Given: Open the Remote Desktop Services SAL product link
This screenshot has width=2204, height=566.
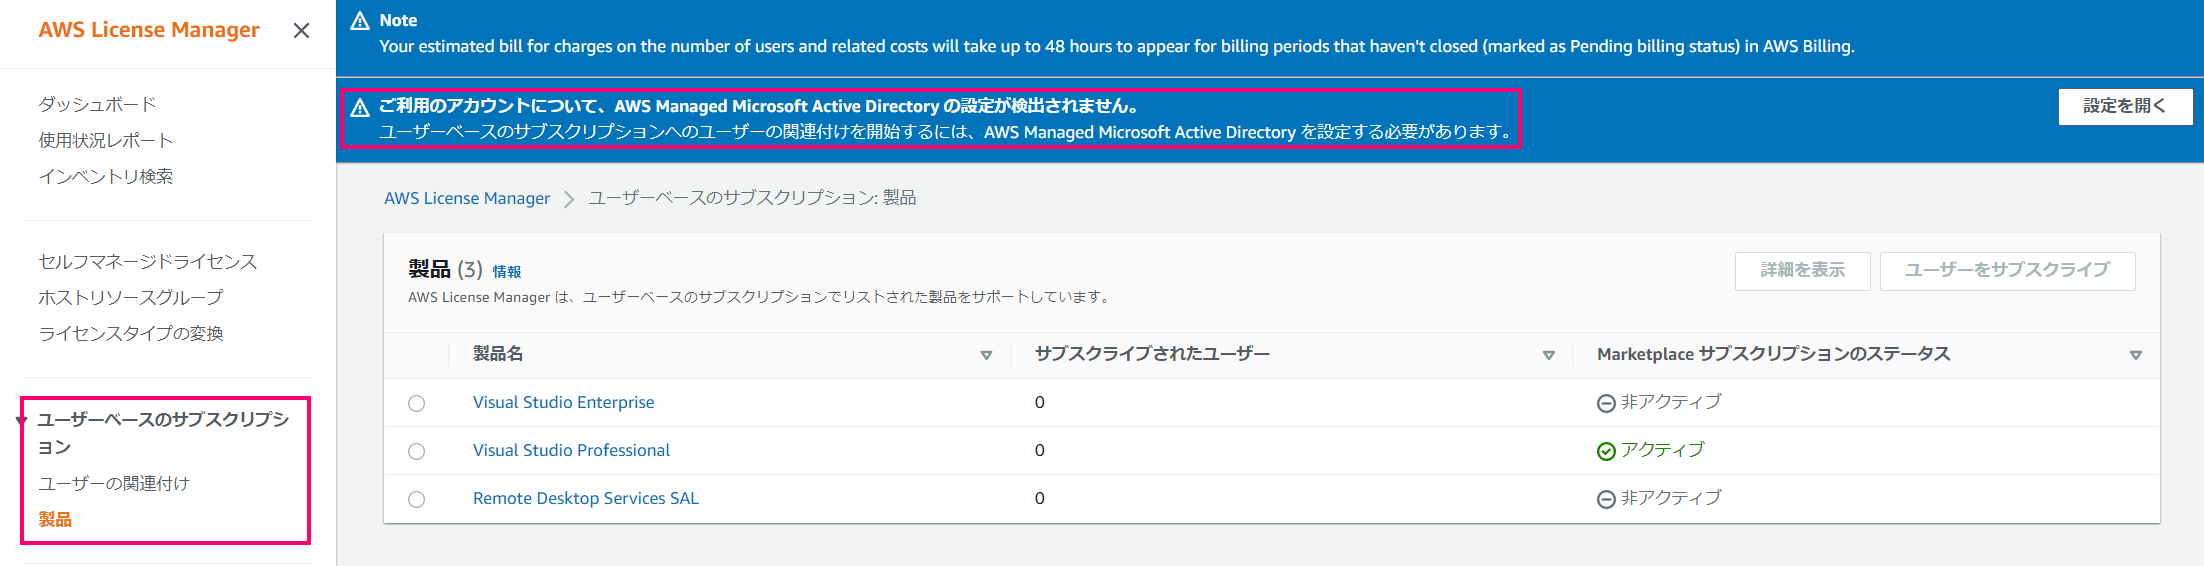Looking at the screenshot, I should pyautogui.click(x=586, y=498).
